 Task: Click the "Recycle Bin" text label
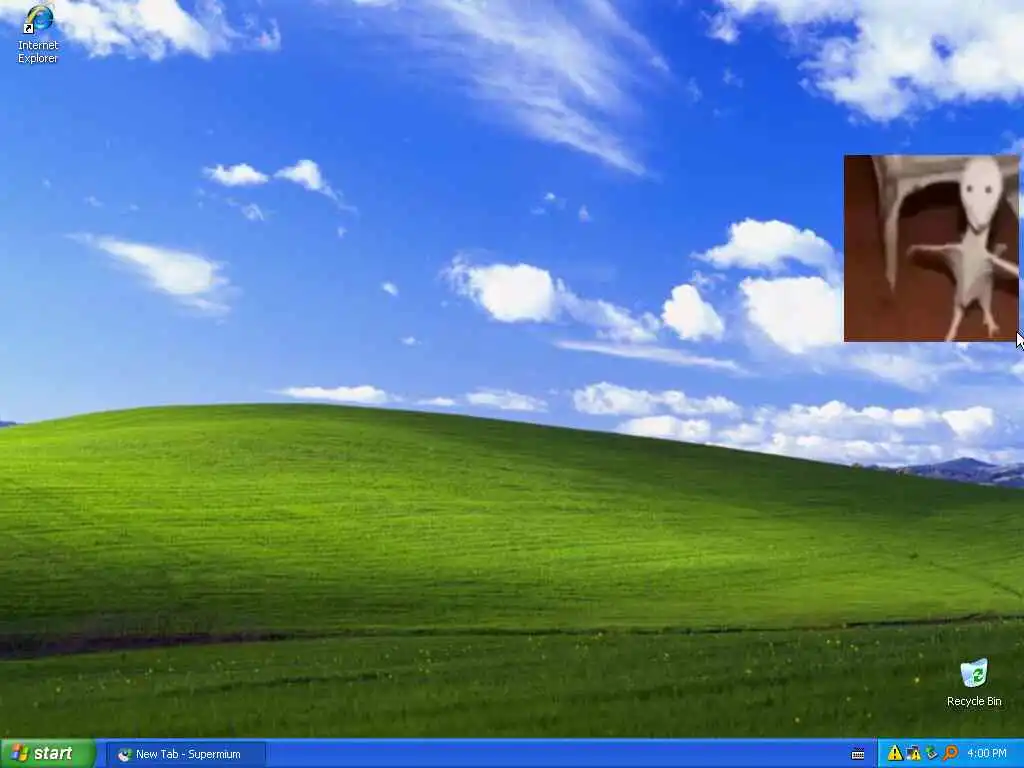click(x=974, y=701)
